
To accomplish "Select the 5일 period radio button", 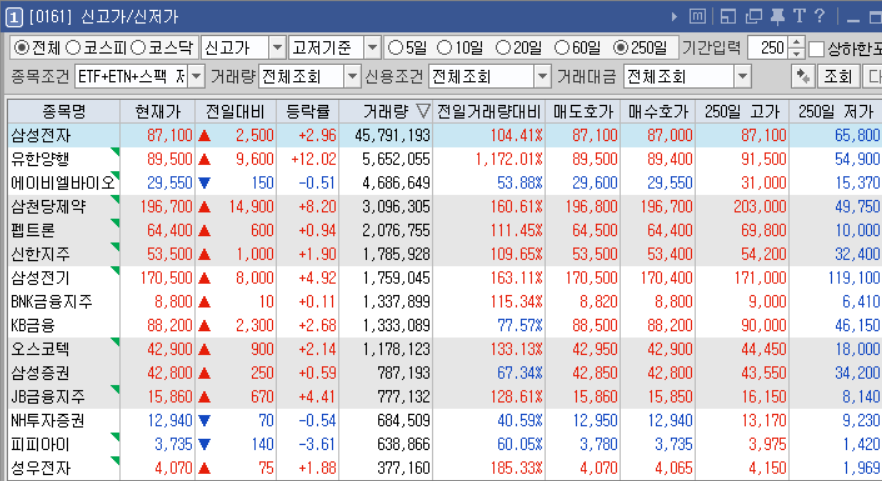I will 395,48.
